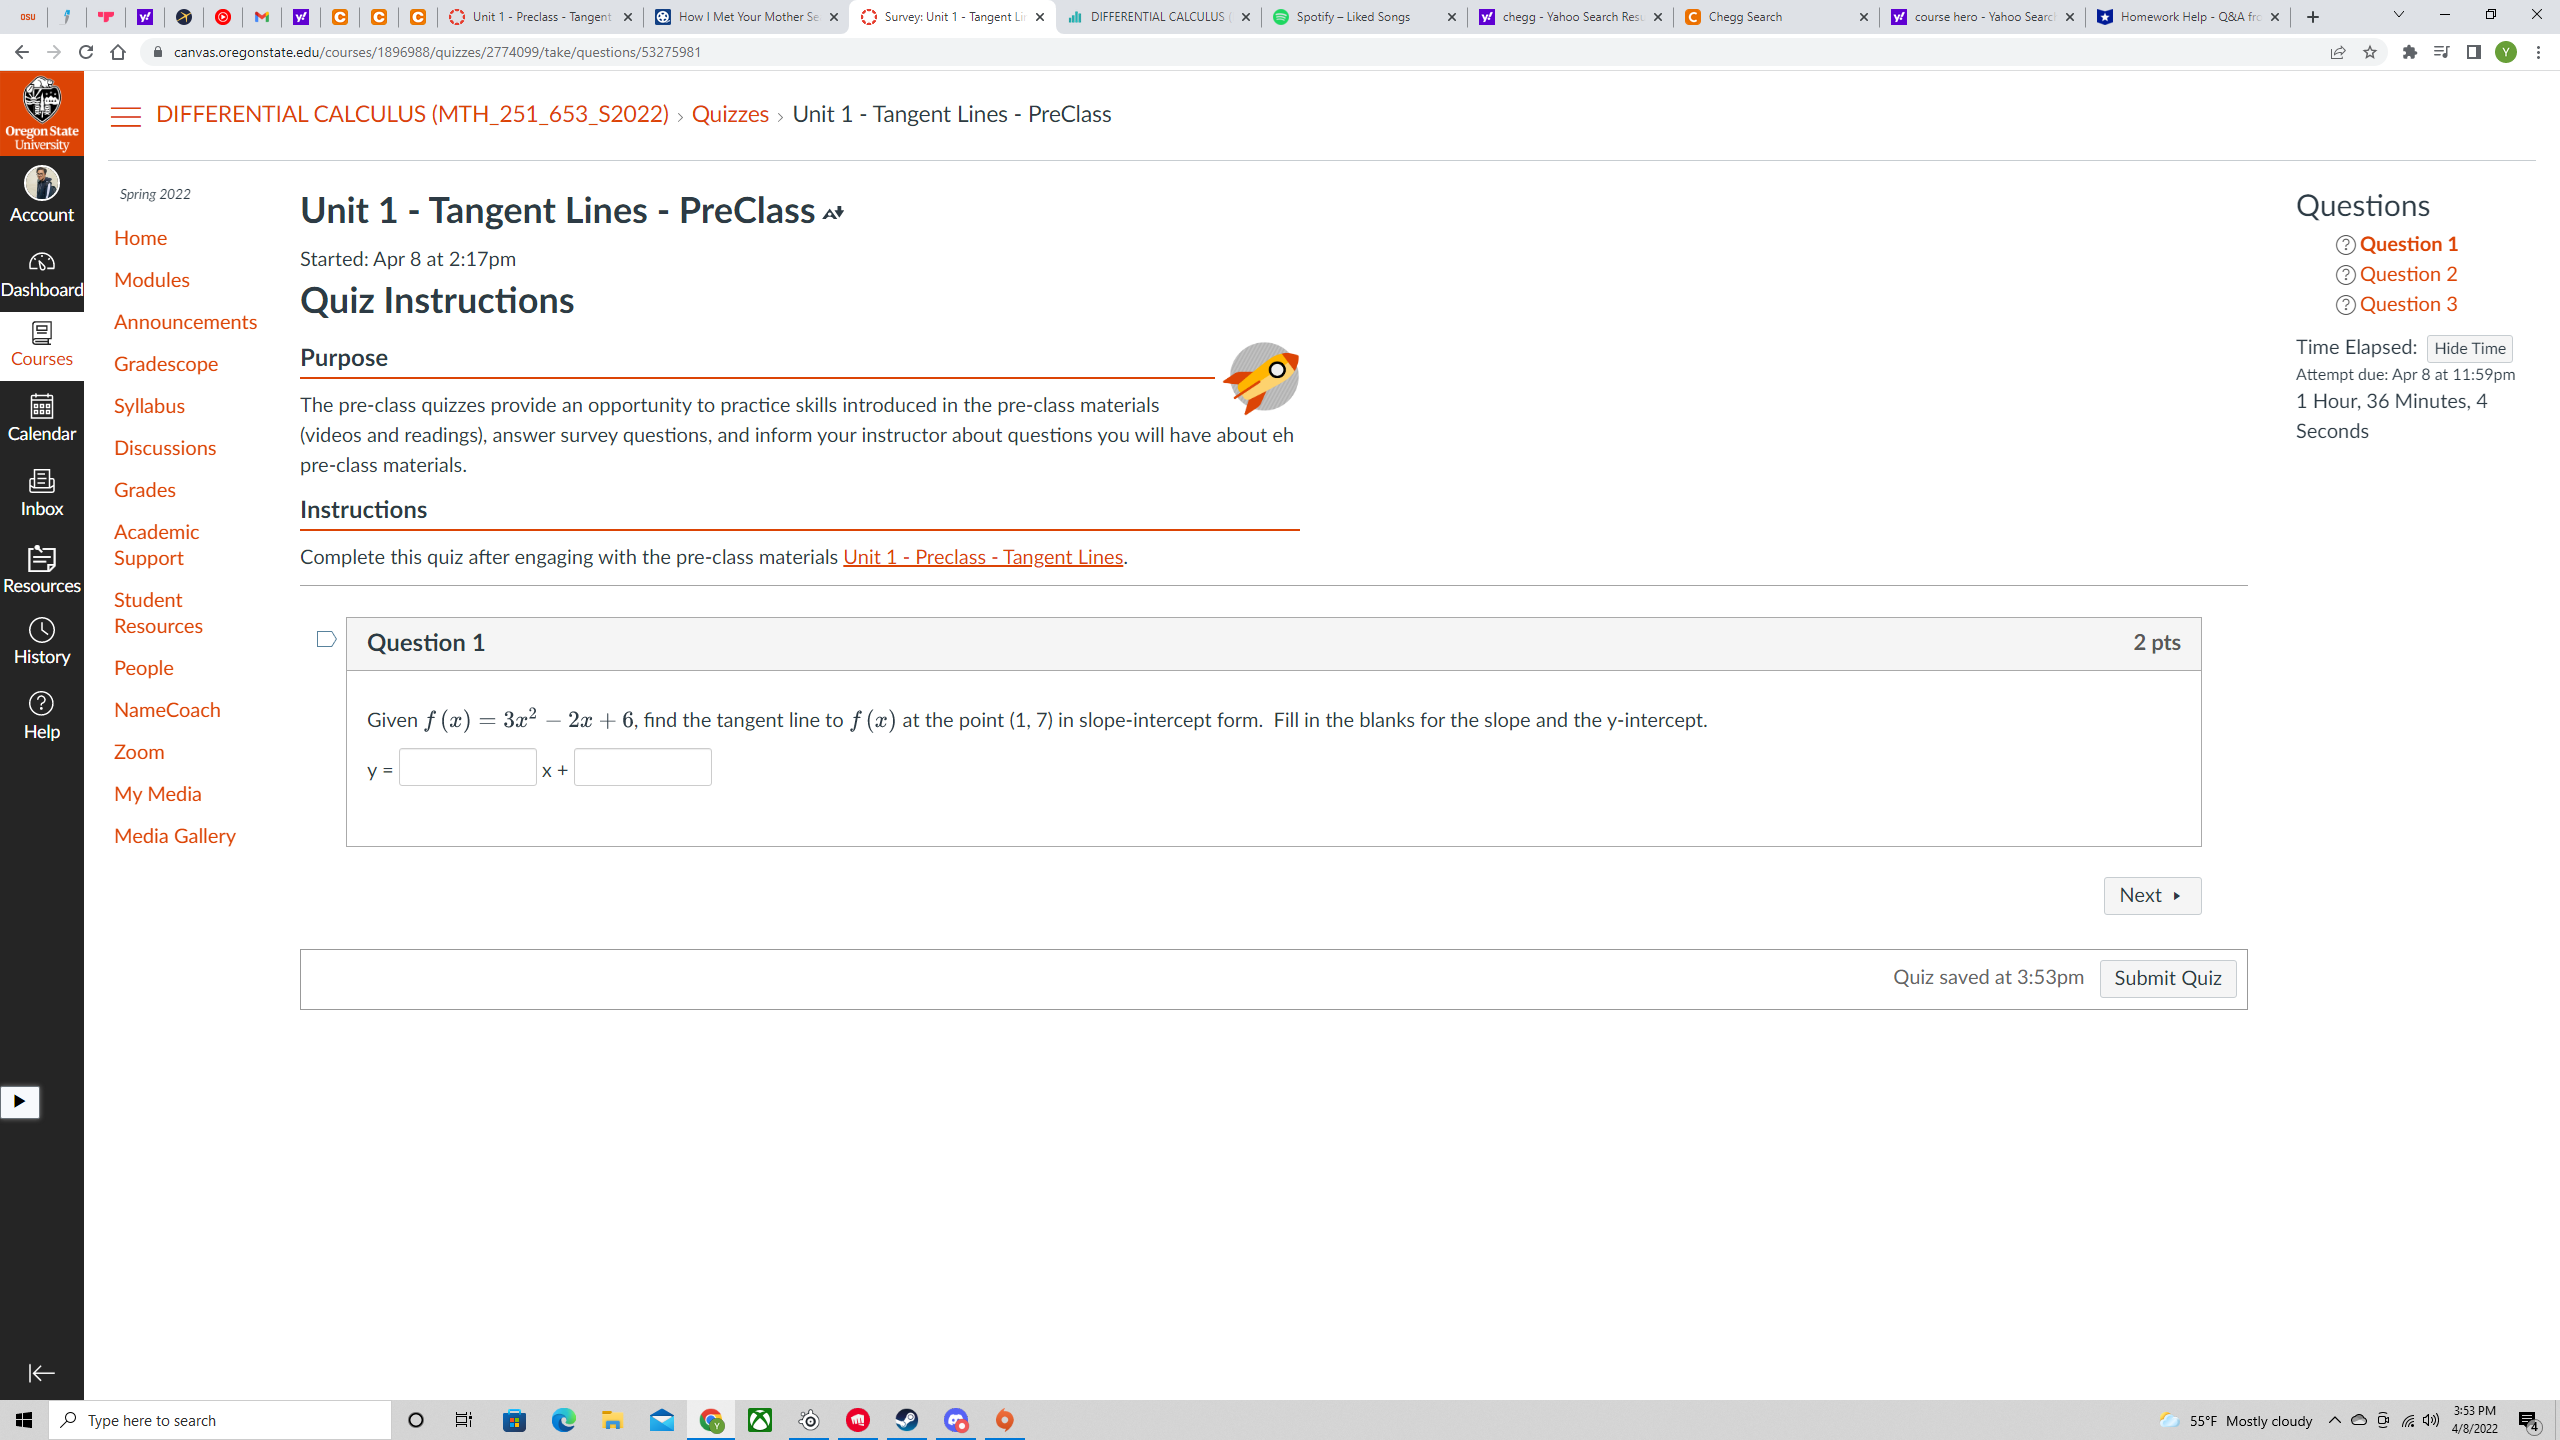Open Gradescope in course menu
The height and width of the screenshot is (1440, 2560).
click(166, 364)
